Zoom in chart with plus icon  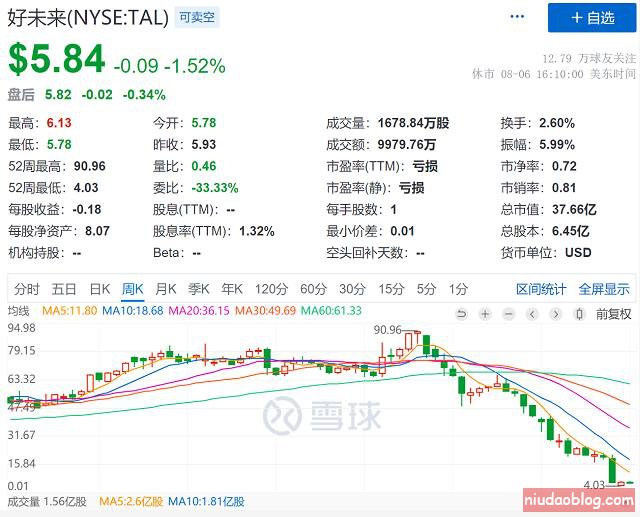click(x=485, y=314)
